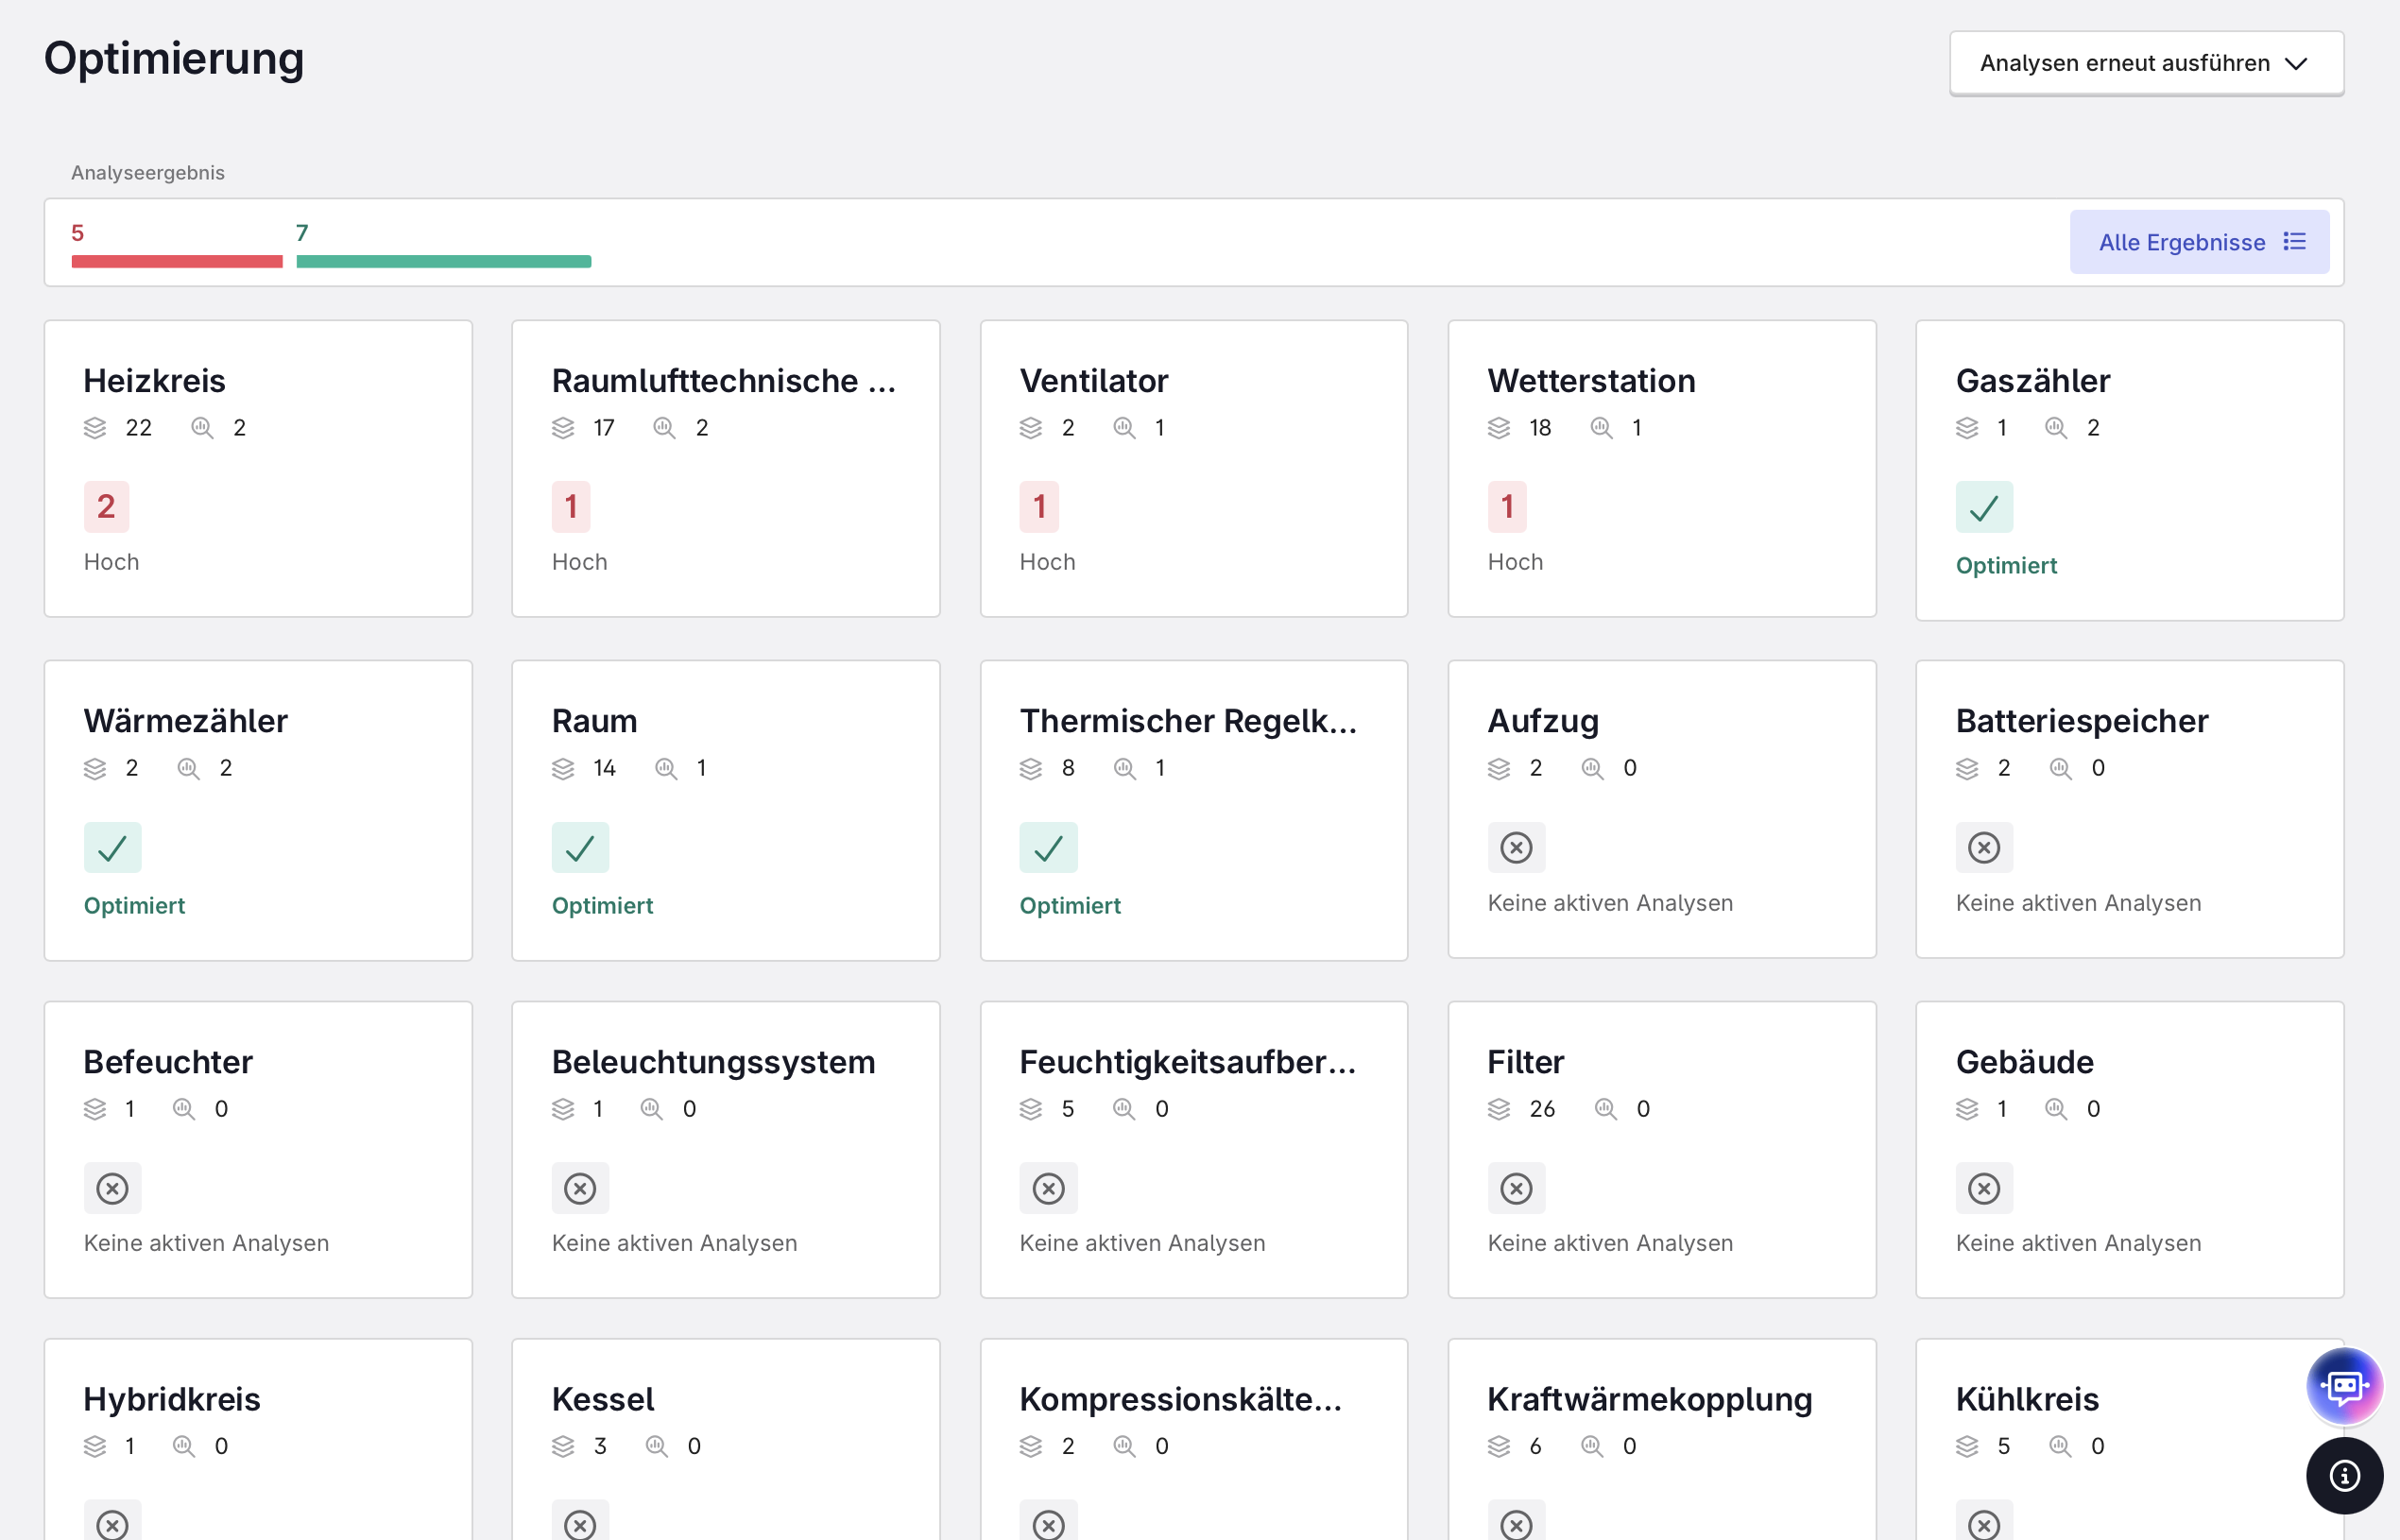Screen dimensions: 2400x1540
Task: Open the Ventilator card title
Action: (x=1093, y=381)
